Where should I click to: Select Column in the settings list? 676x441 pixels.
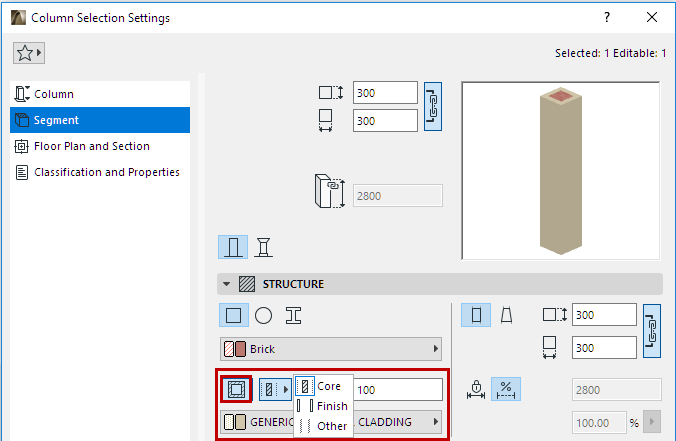(100, 94)
